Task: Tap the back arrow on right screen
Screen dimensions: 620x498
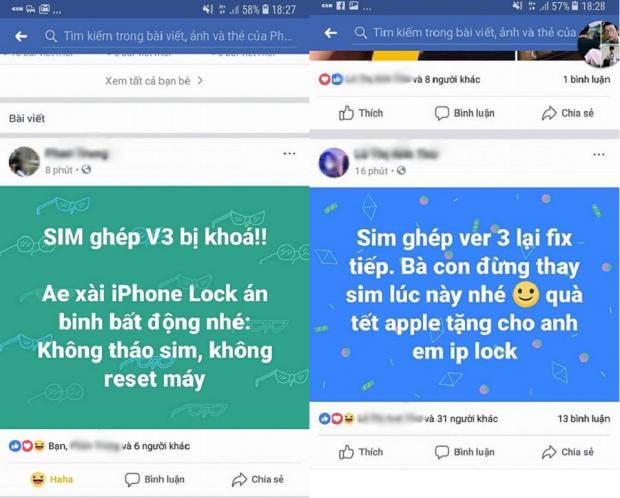Action: 331,33
